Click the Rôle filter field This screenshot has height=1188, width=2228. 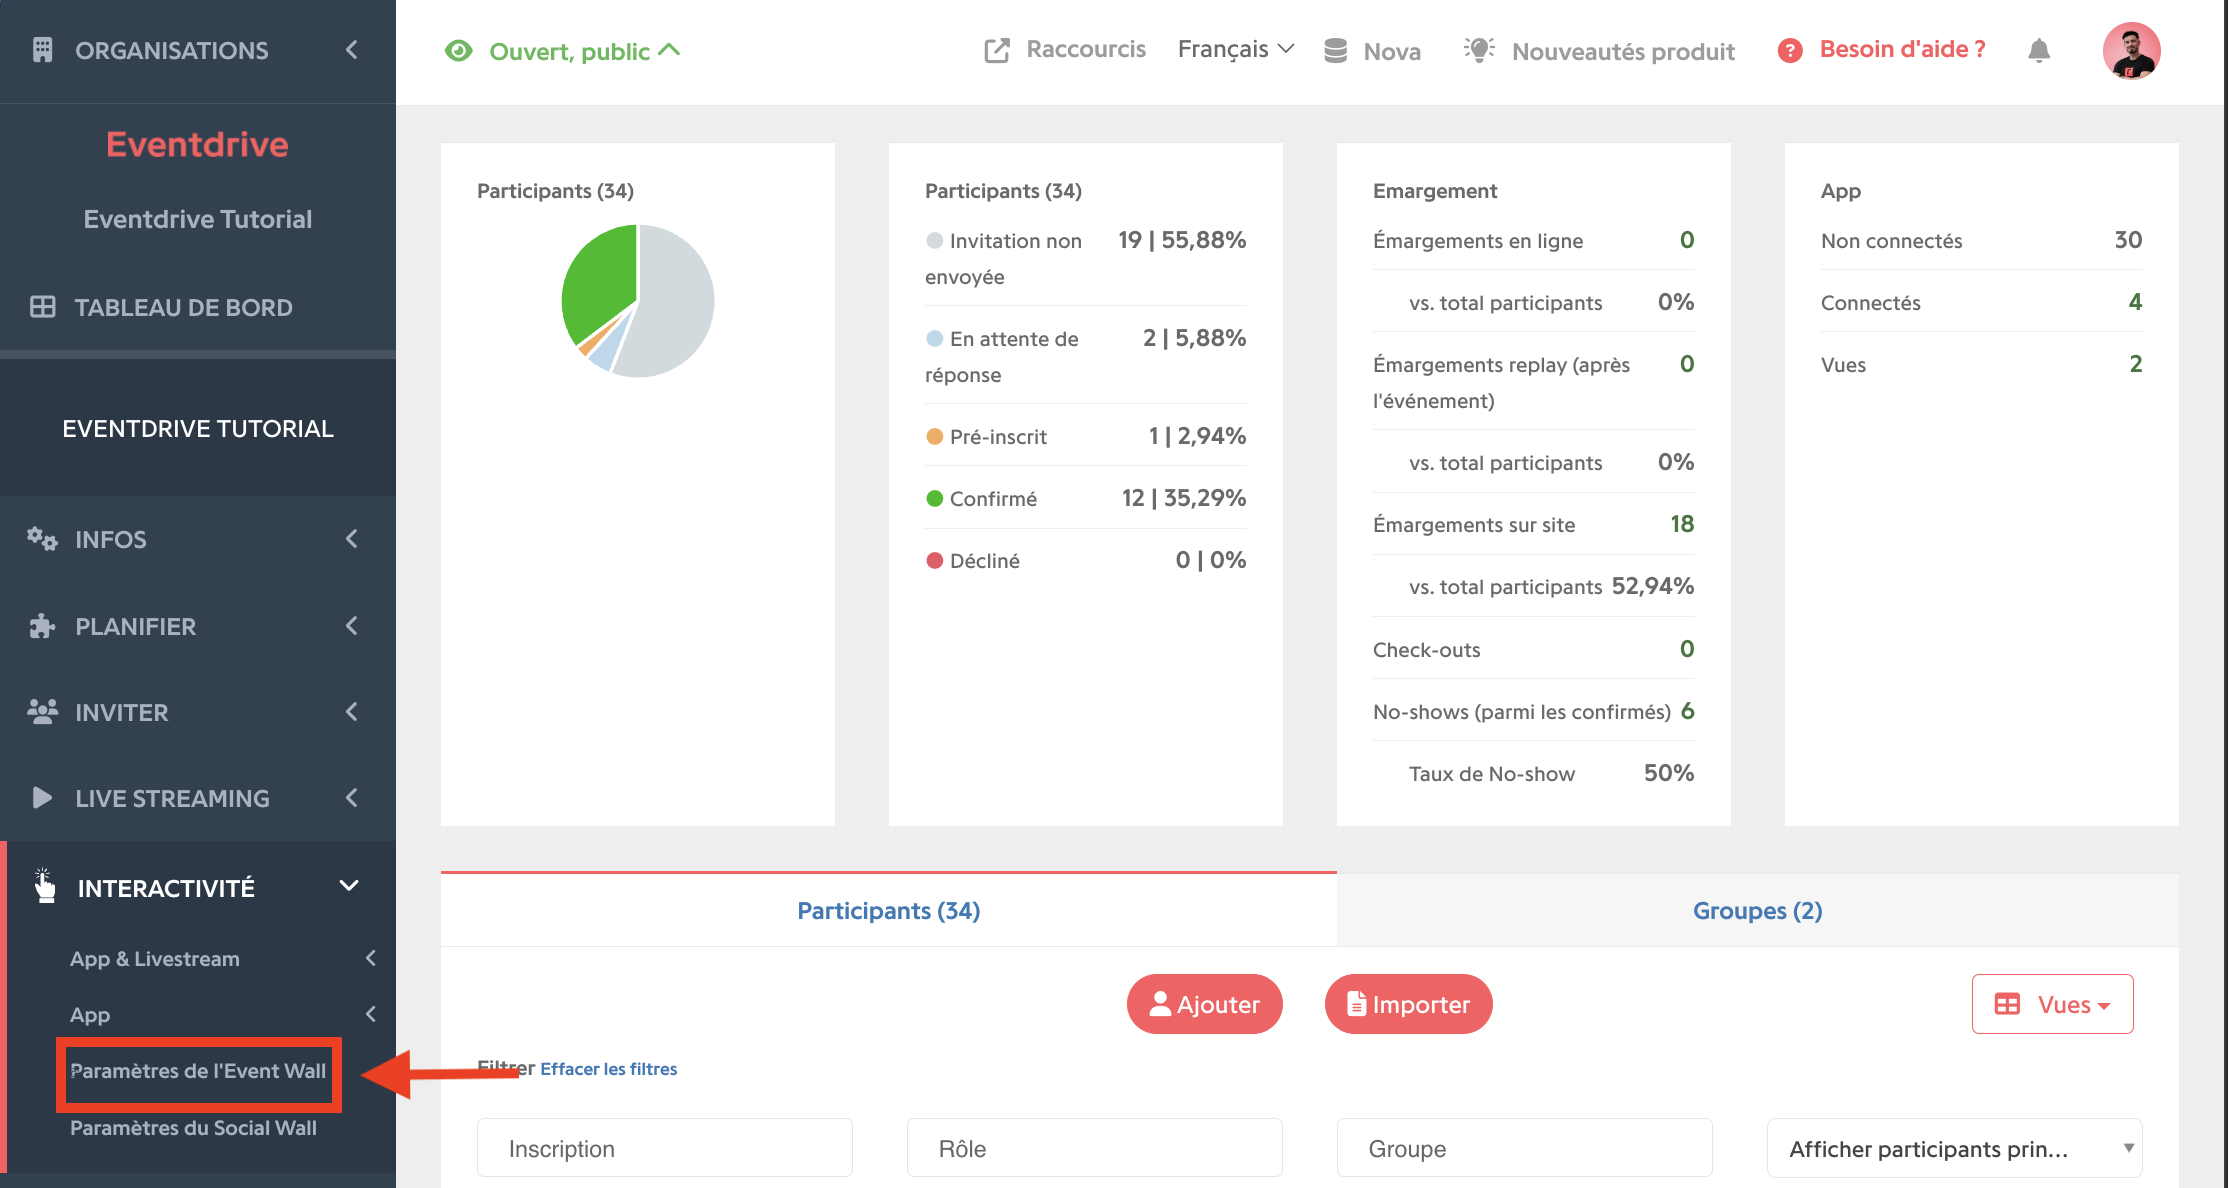tap(1095, 1148)
